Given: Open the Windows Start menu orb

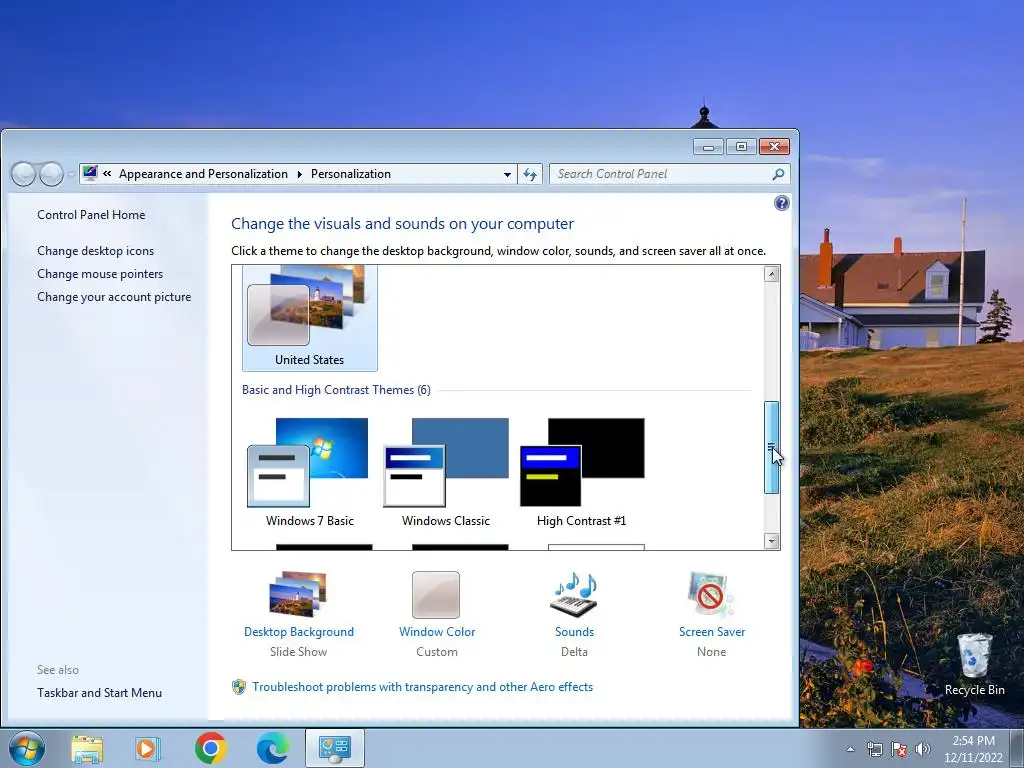Looking at the screenshot, I should pyautogui.click(x=27, y=748).
